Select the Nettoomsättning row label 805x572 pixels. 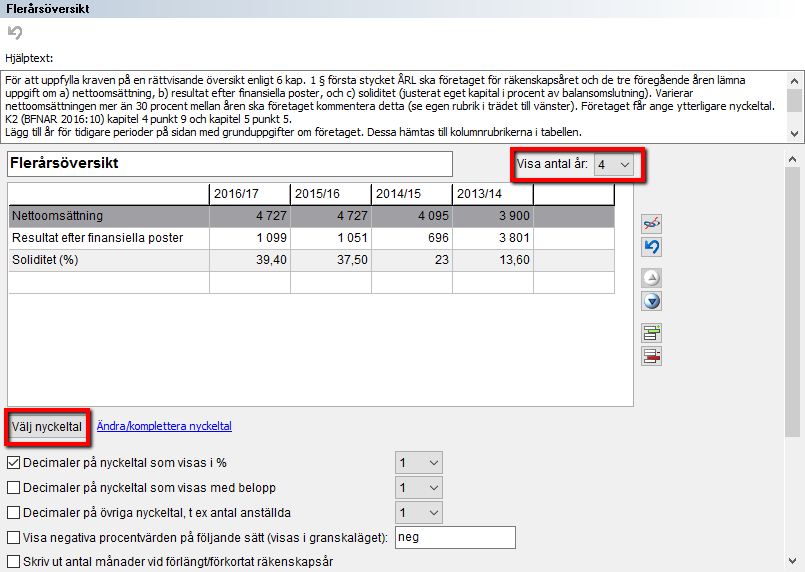(58, 216)
